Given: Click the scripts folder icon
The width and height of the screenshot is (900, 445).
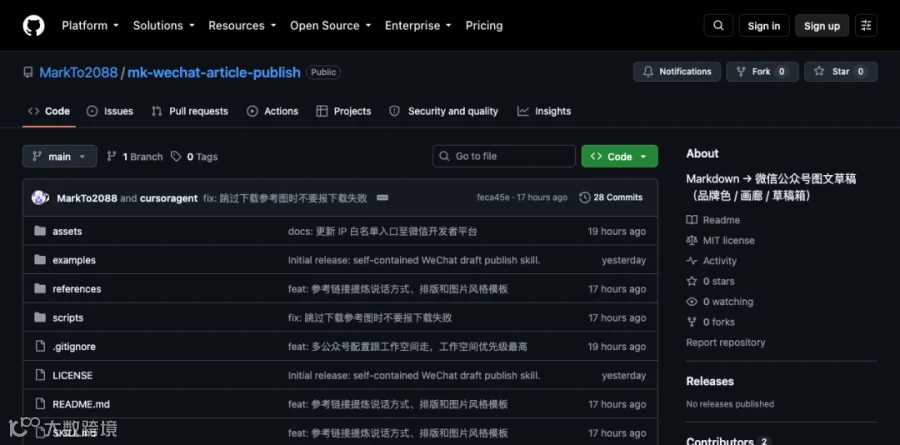Looking at the screenshot, I should (40, 317).
